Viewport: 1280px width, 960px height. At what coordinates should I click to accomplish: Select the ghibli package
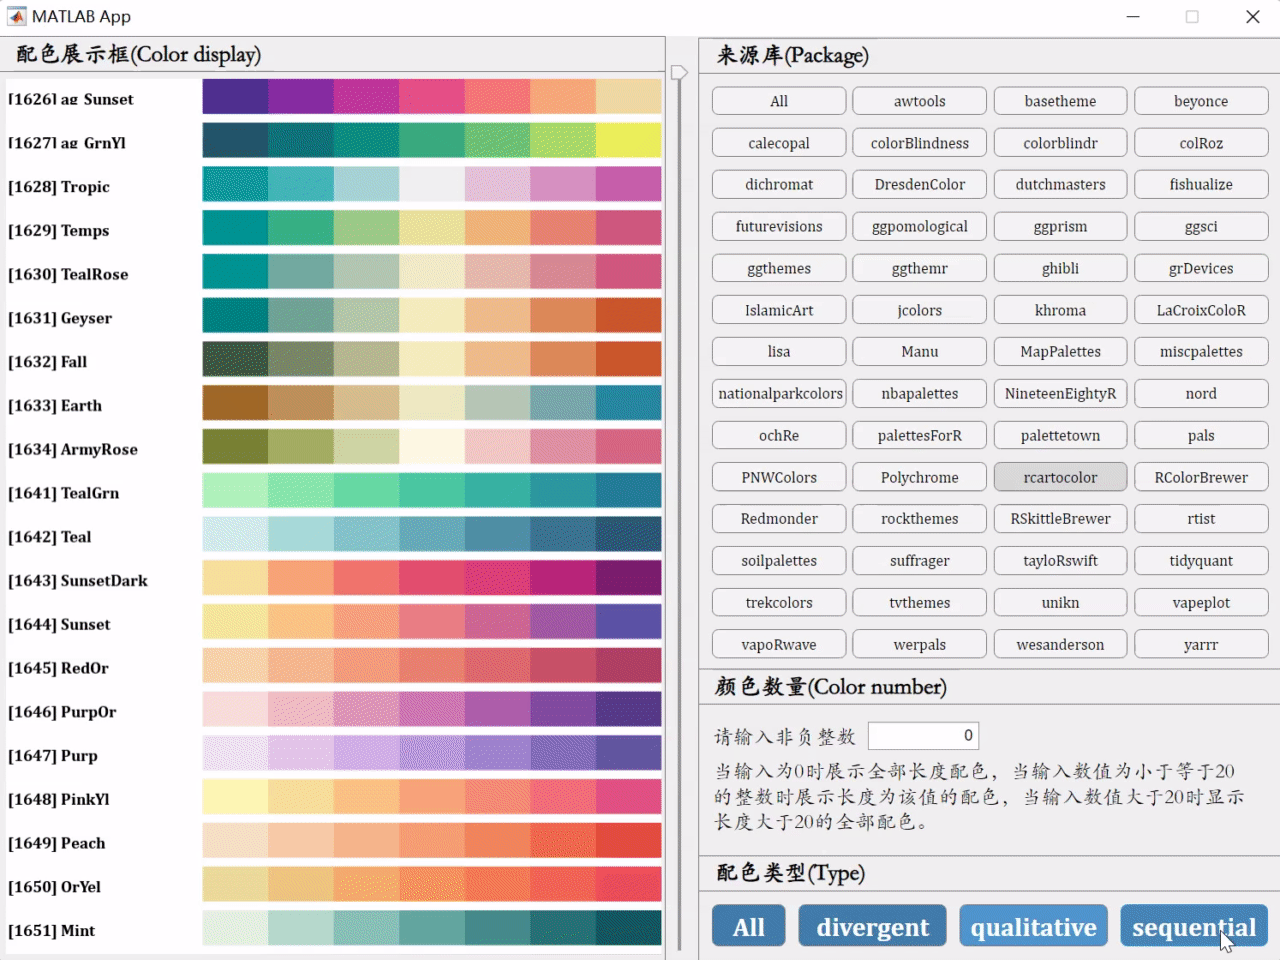1060,268
